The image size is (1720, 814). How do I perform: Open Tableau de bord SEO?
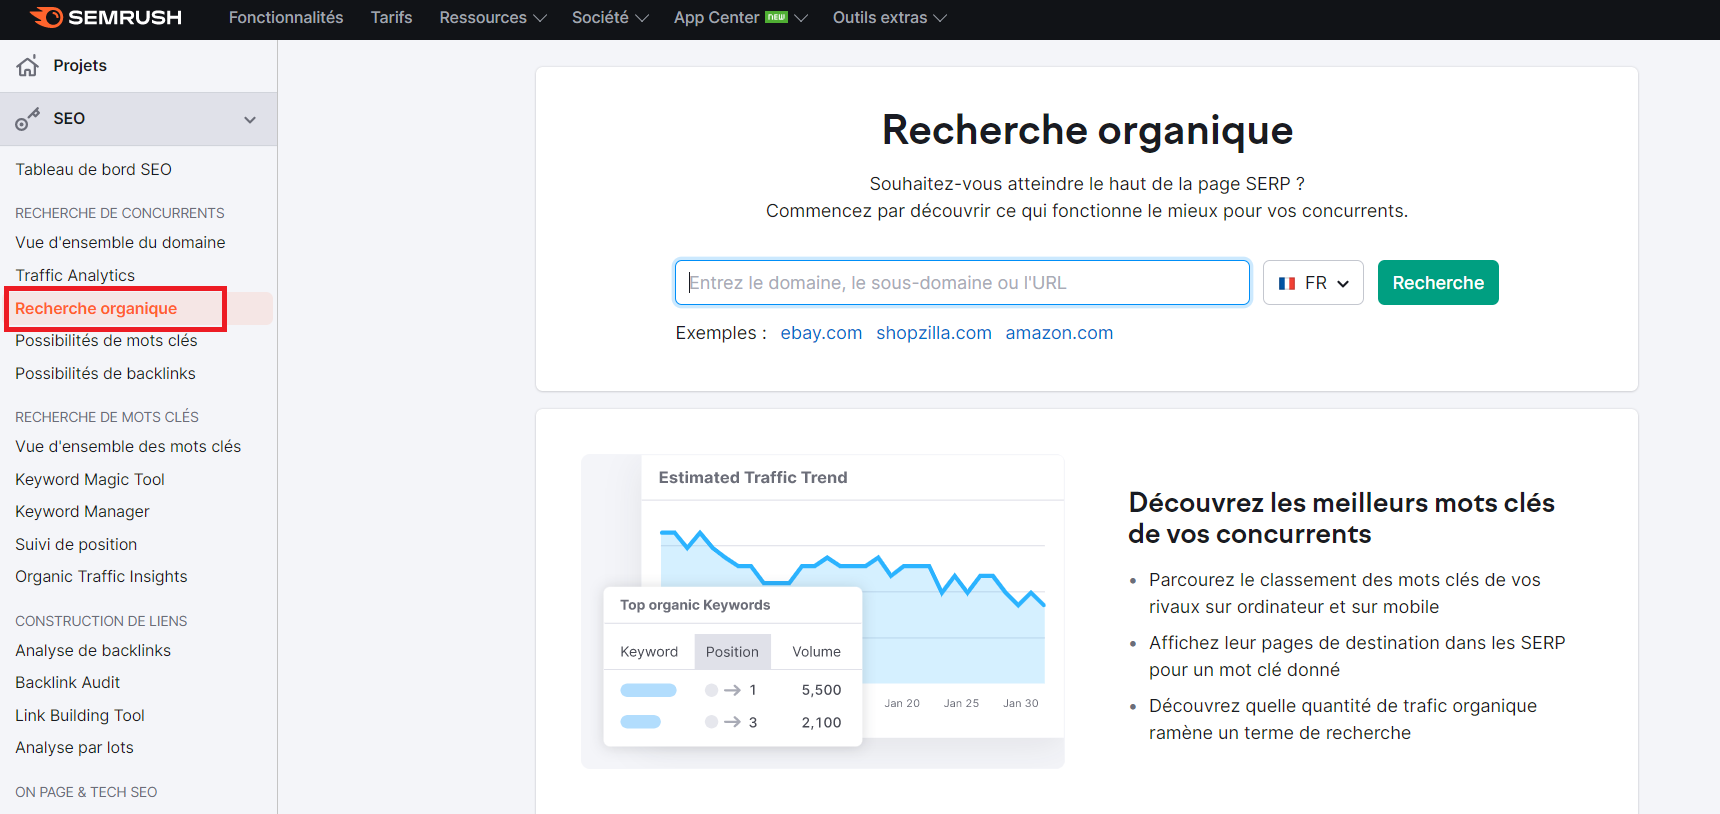click(x=93, y=170)
